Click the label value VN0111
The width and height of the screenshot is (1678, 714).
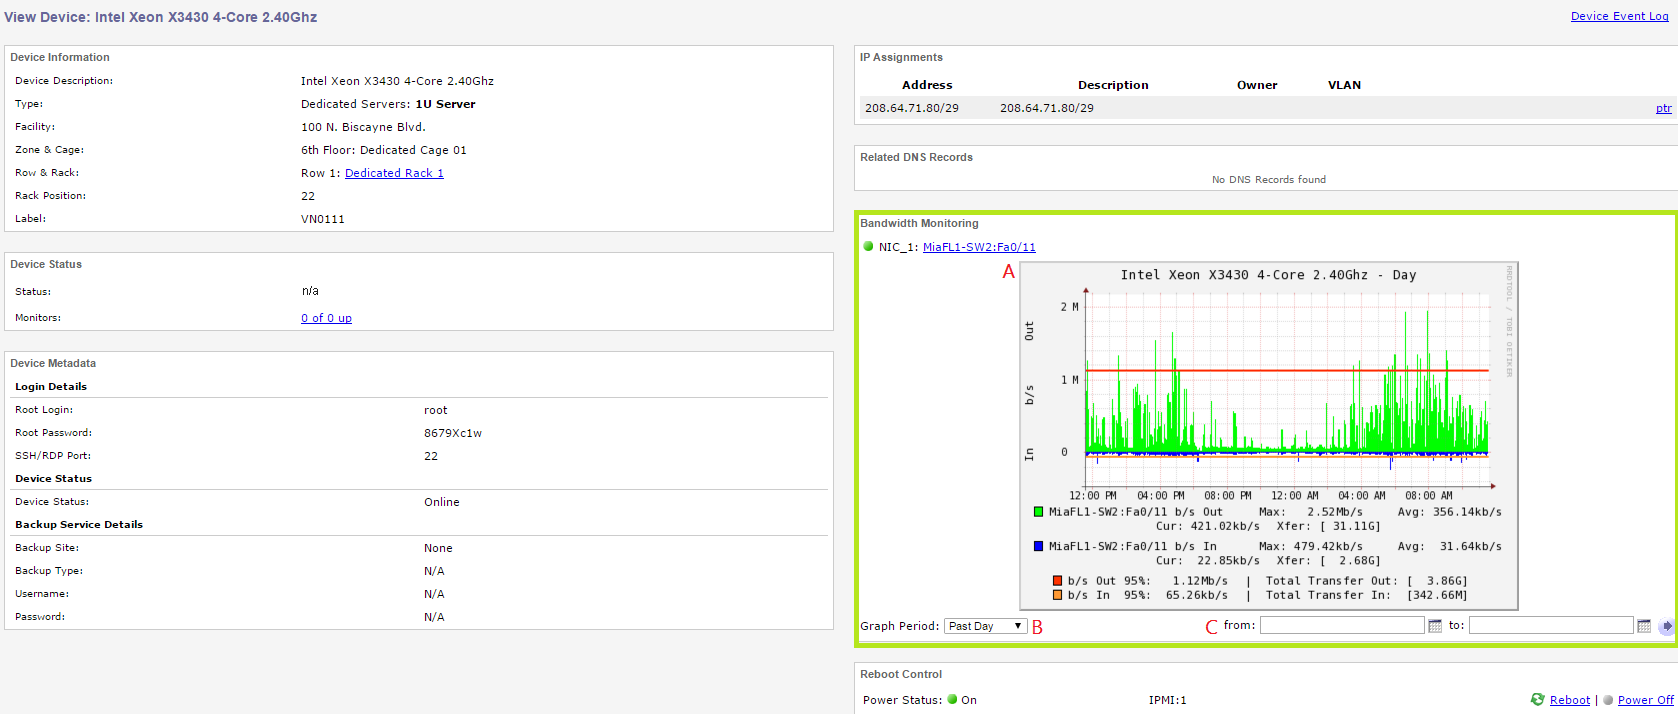(x=322, y=219)
